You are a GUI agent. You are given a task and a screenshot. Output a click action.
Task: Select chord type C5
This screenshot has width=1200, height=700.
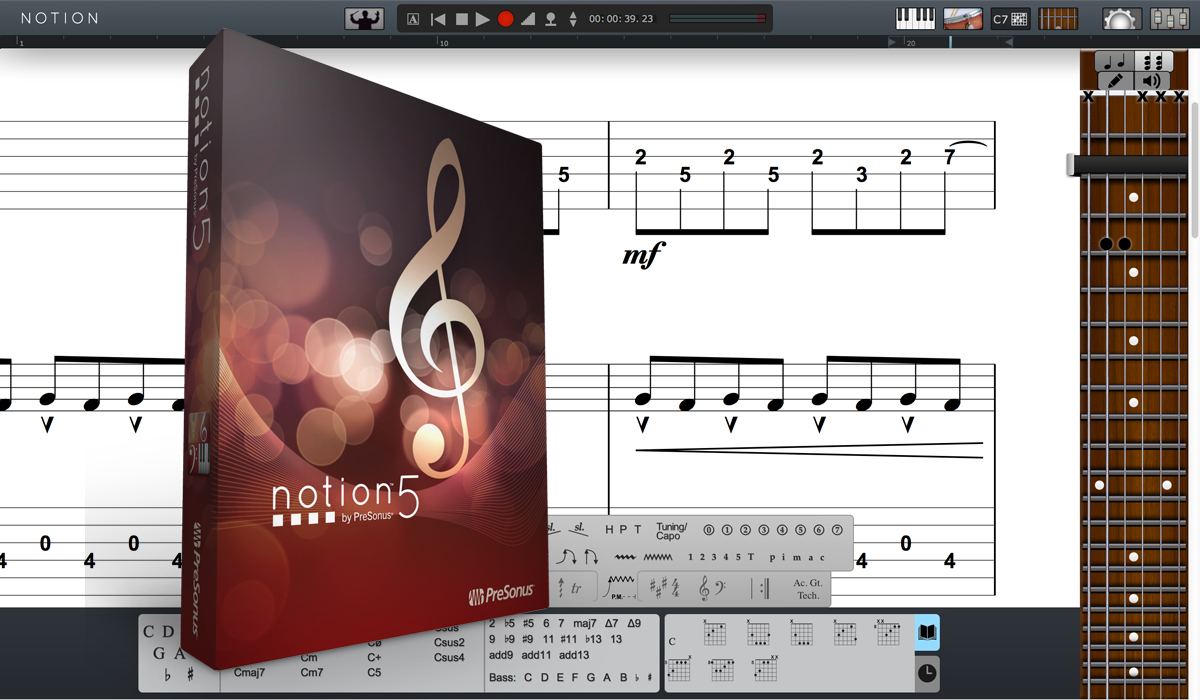(374, 673)
